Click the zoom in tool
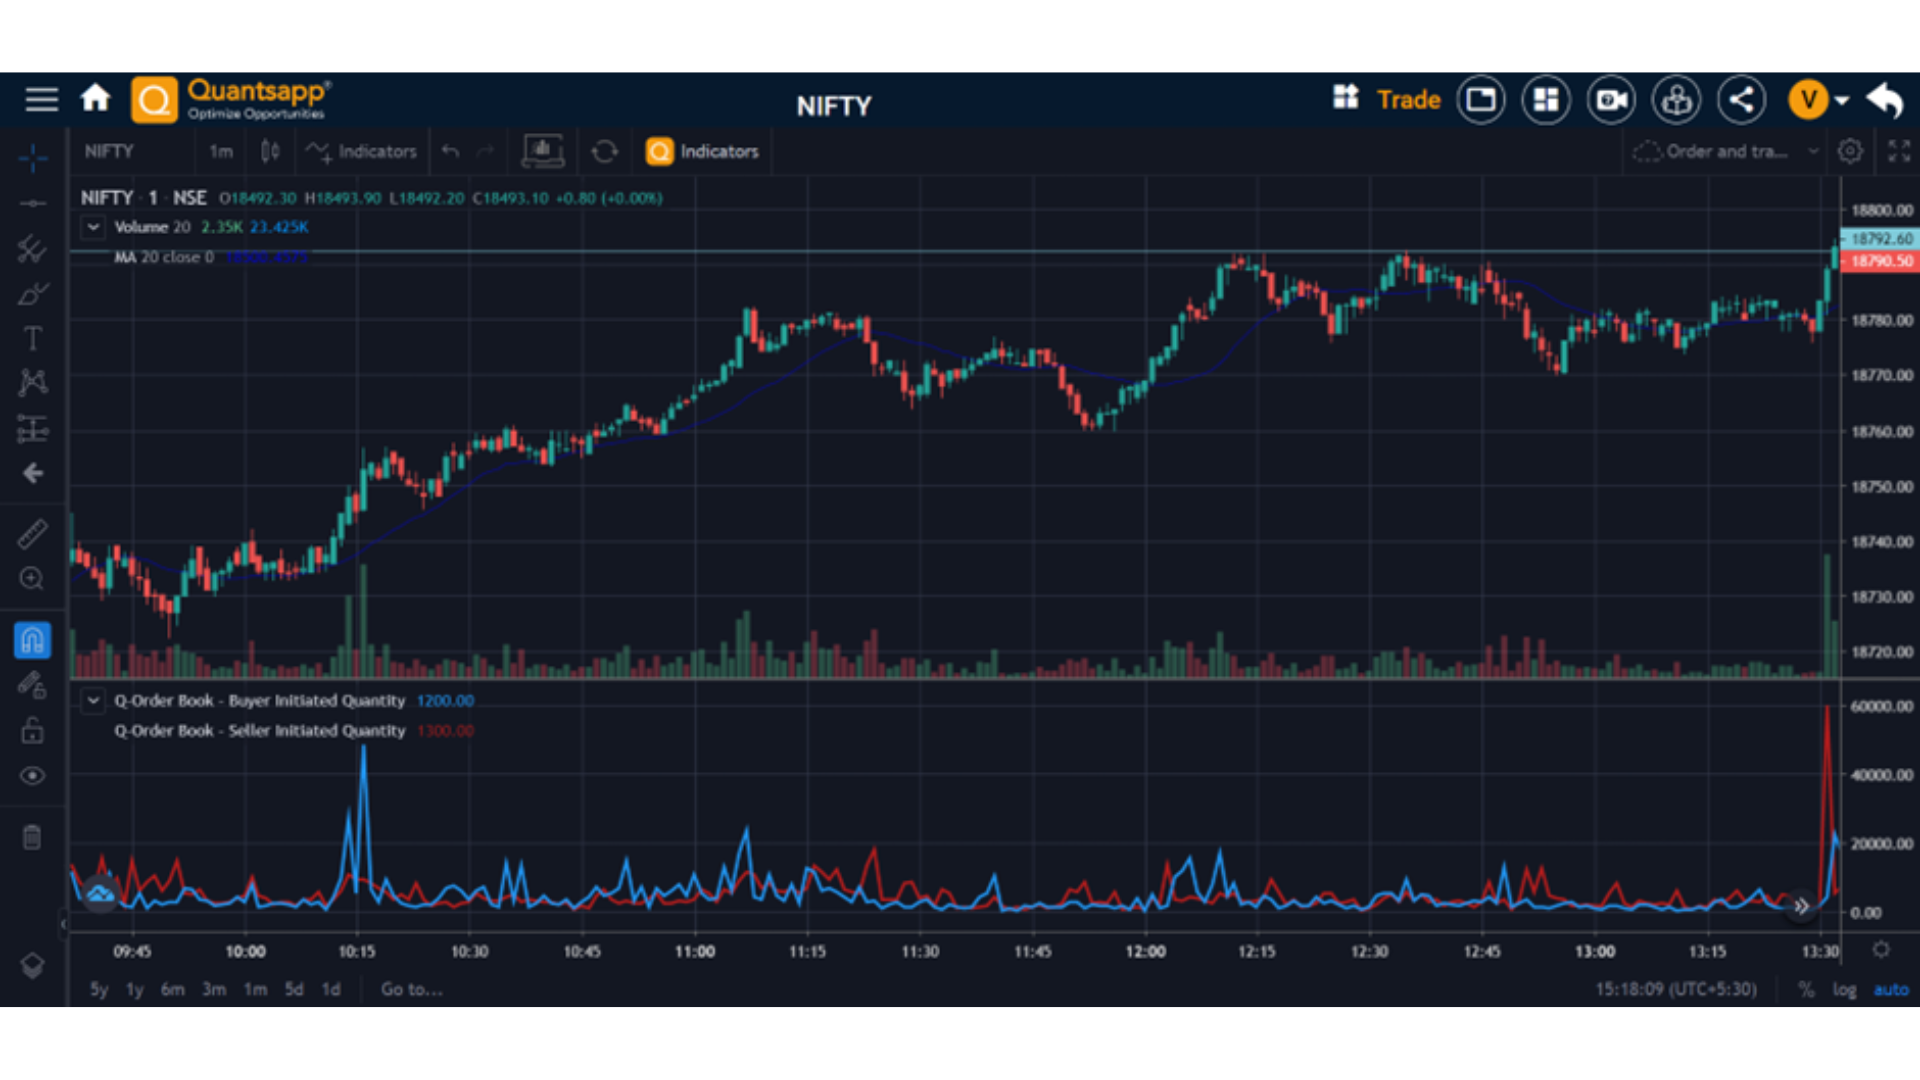 [x=32, y=579]
